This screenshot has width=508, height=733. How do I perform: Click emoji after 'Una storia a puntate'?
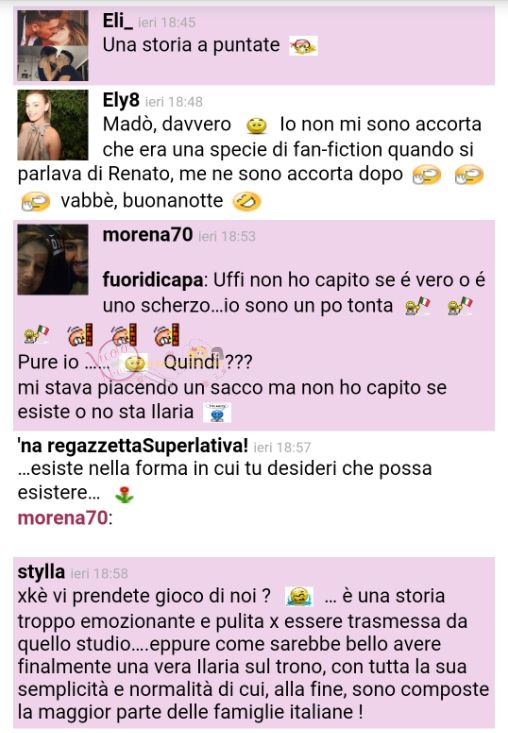click(303, 46)
